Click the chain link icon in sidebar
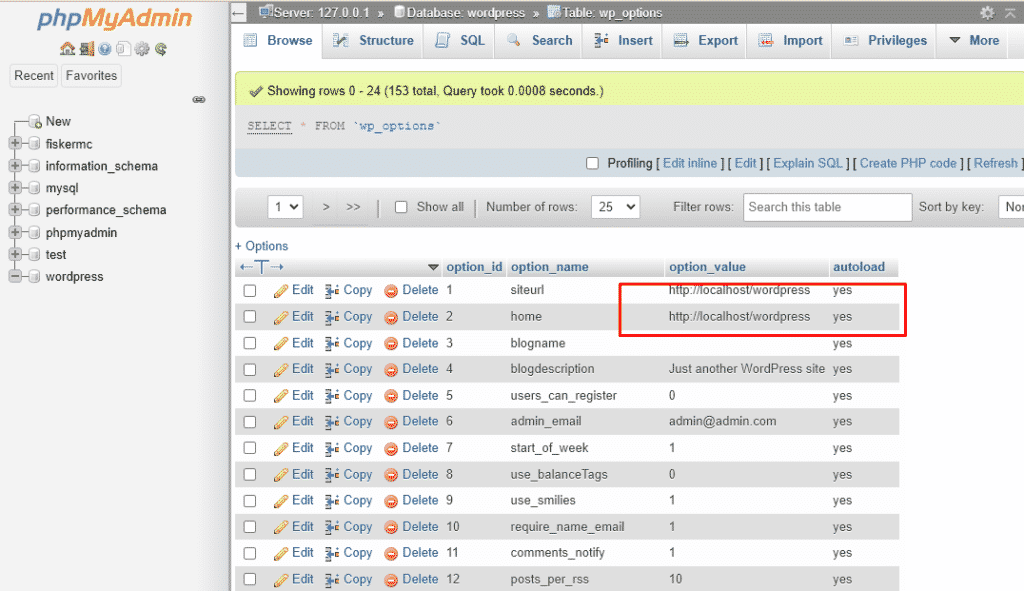Screen dimensions: 1024x591 point(199,99)
